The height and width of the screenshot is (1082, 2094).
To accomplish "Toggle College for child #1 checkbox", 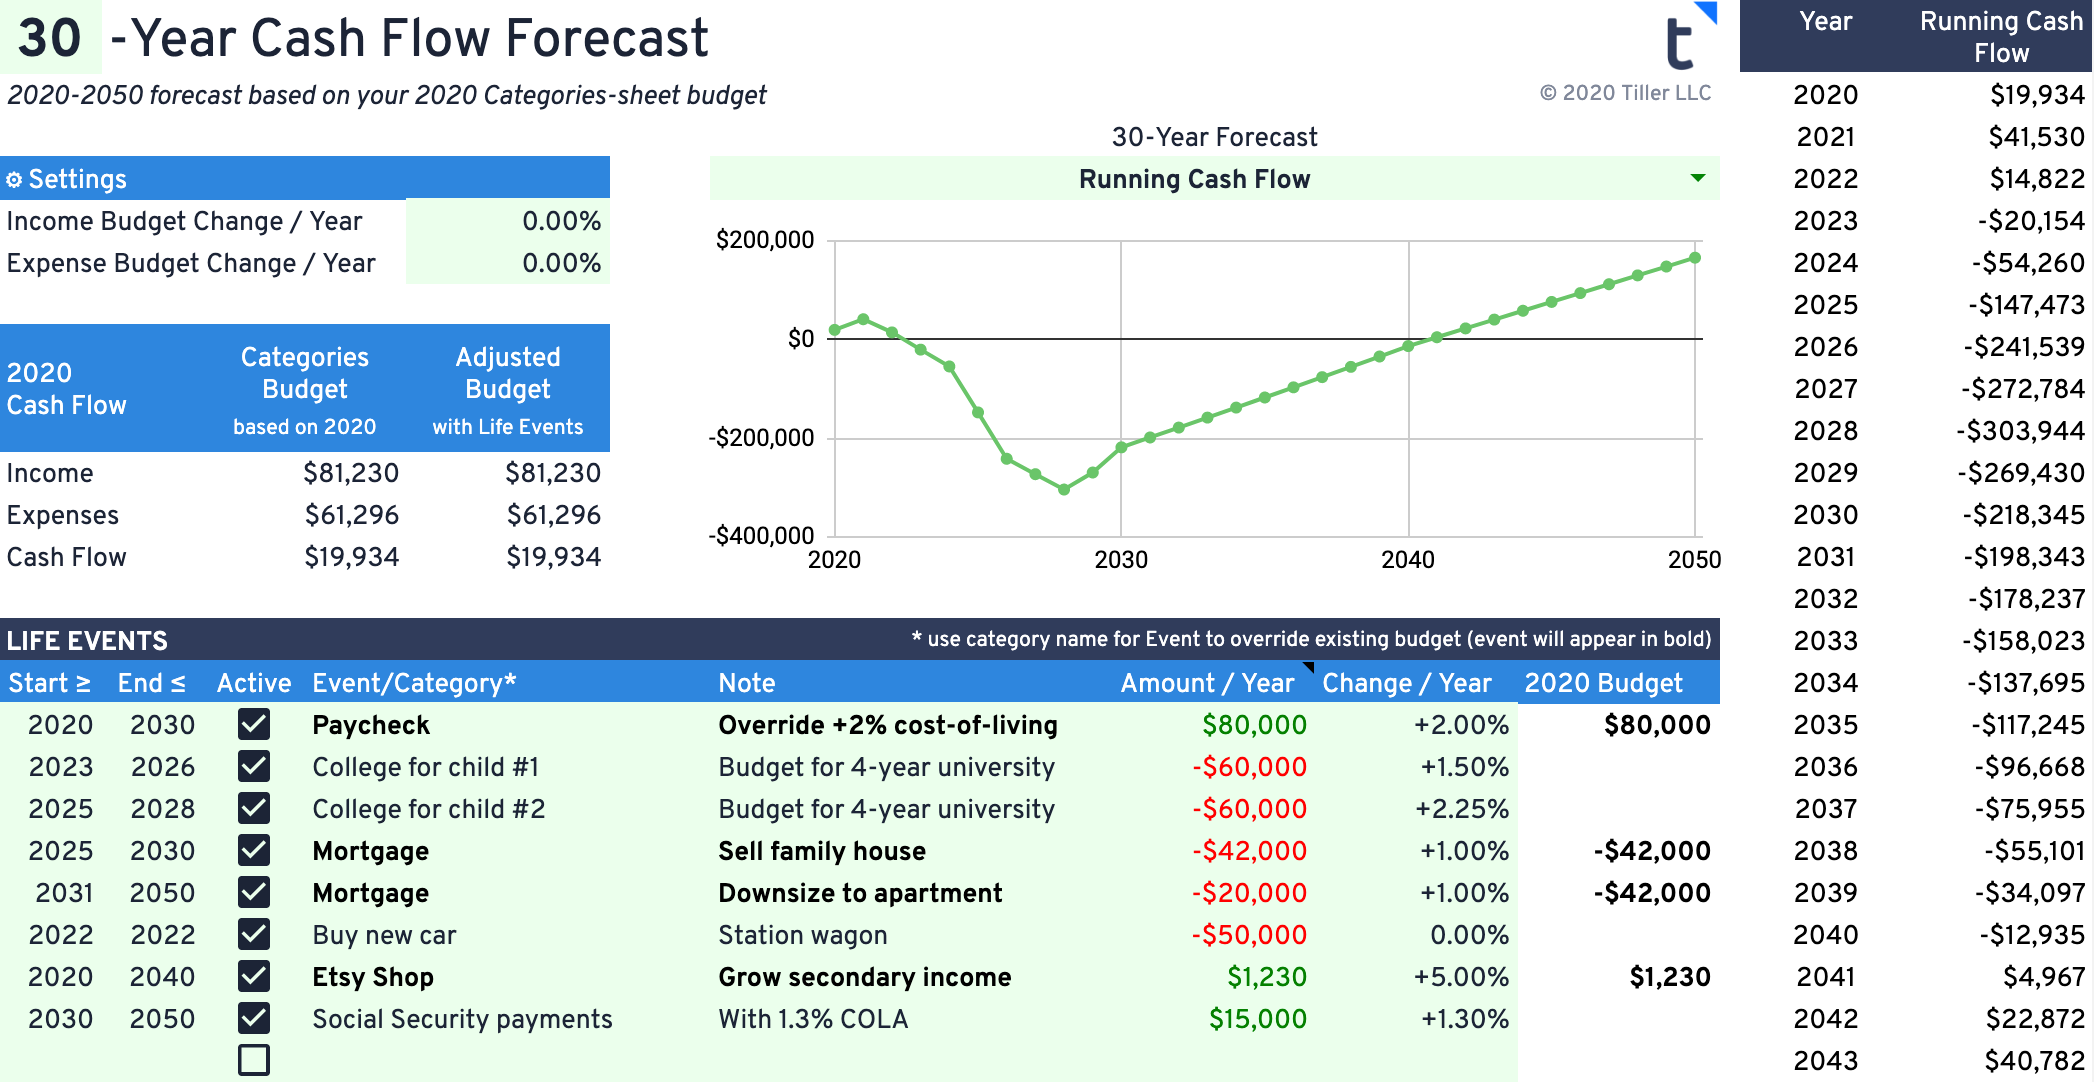I will pyautogui.click(x=254, y=767).
